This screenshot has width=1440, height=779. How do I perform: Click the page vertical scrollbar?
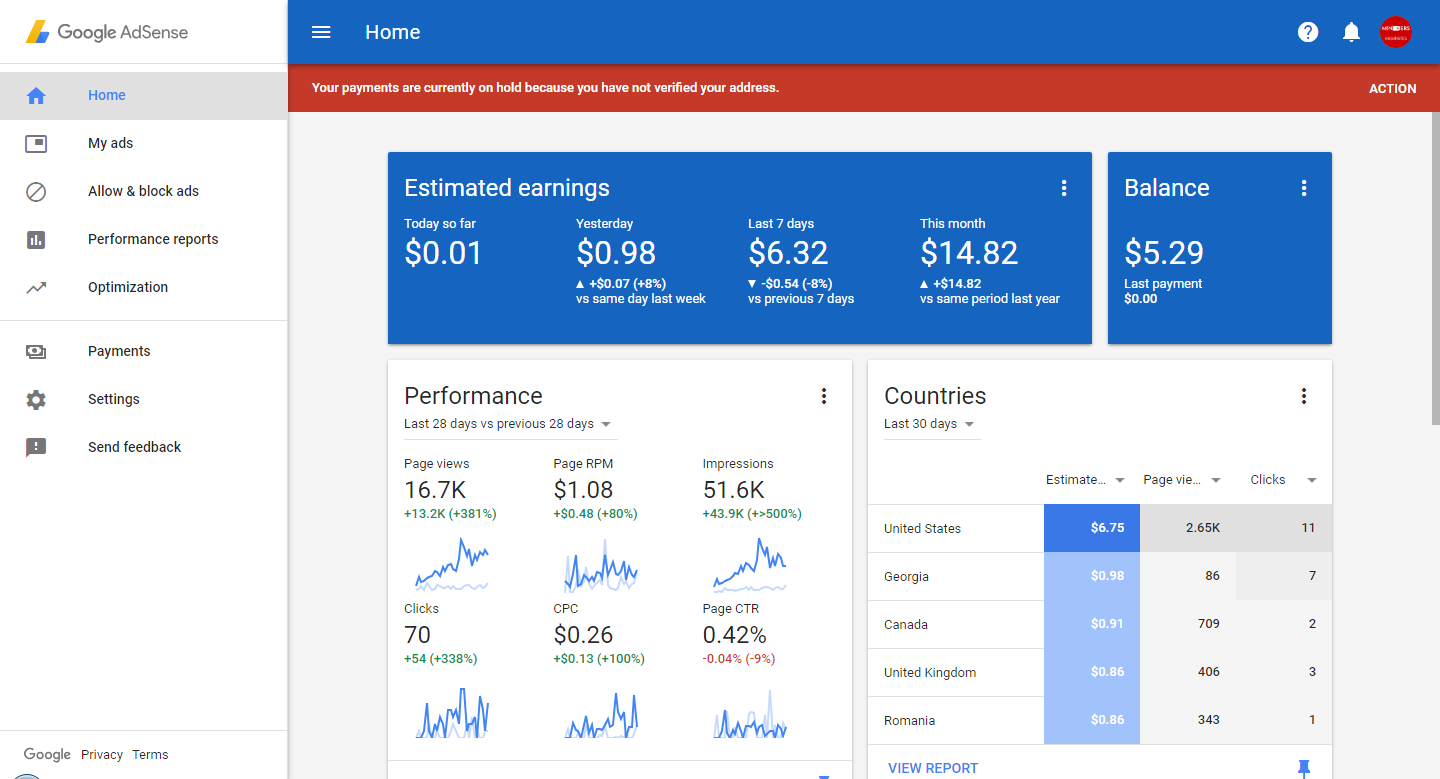pos(1435,270)
